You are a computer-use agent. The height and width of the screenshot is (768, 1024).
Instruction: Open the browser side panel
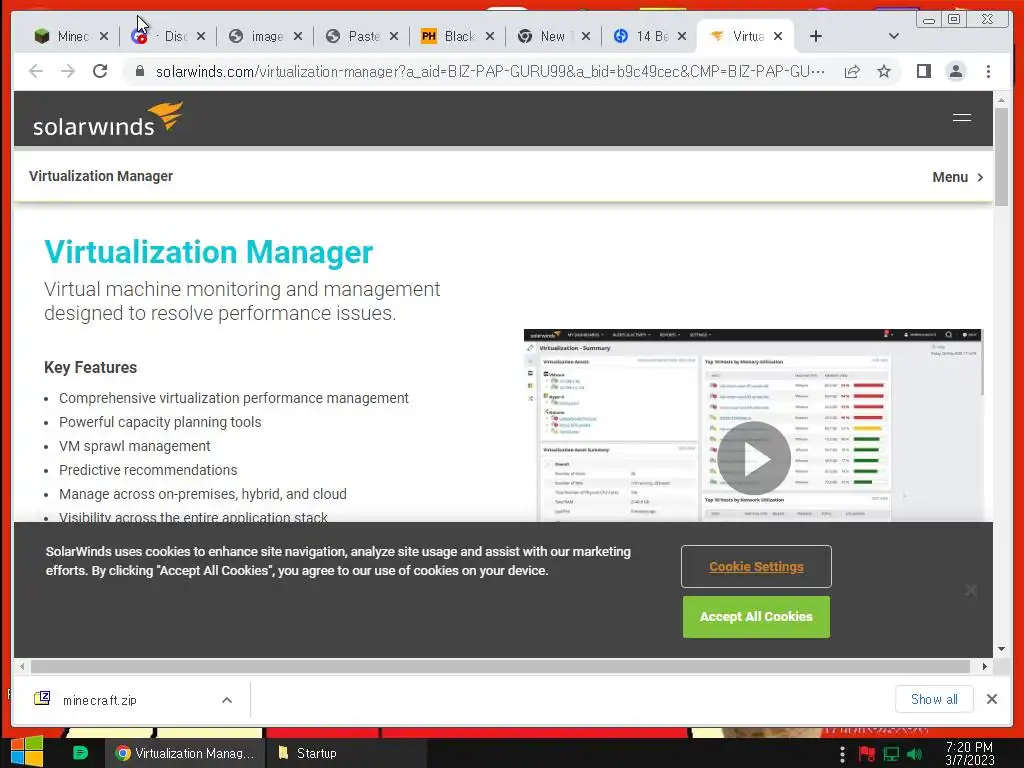coord(923,71)
